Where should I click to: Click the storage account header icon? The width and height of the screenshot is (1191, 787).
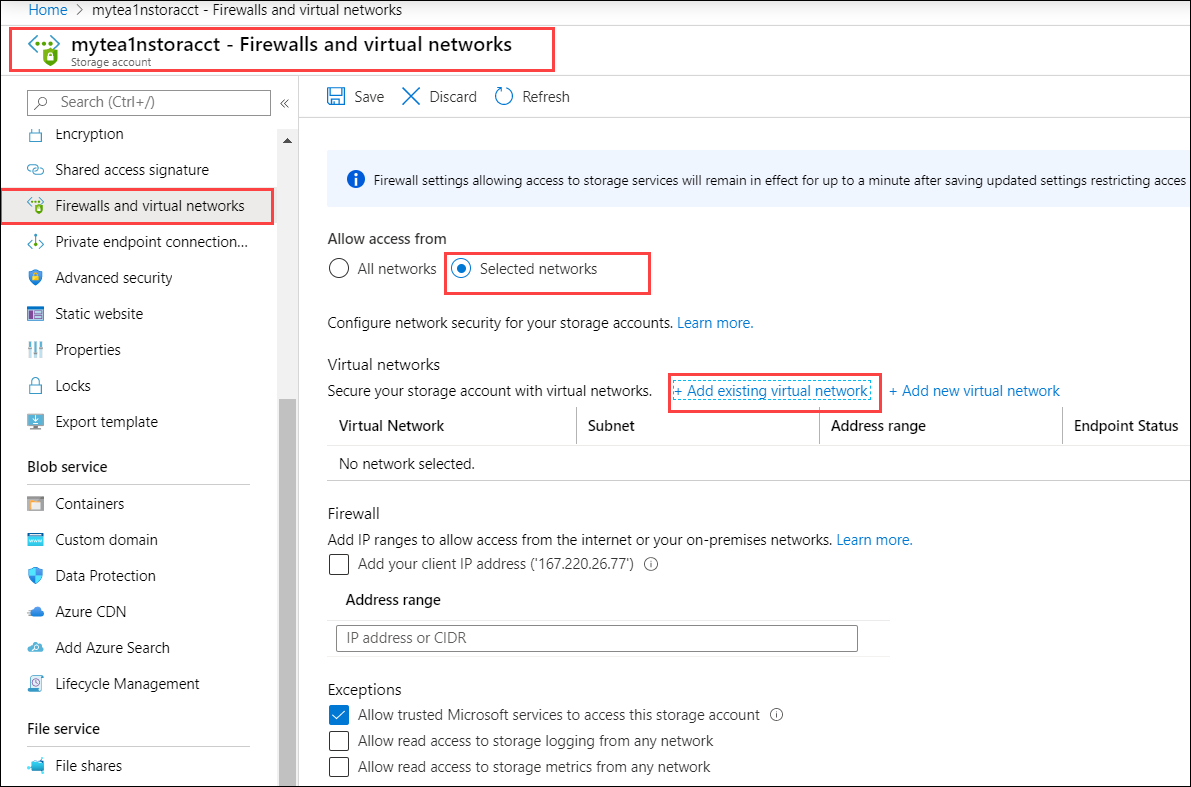coord(44,49)
